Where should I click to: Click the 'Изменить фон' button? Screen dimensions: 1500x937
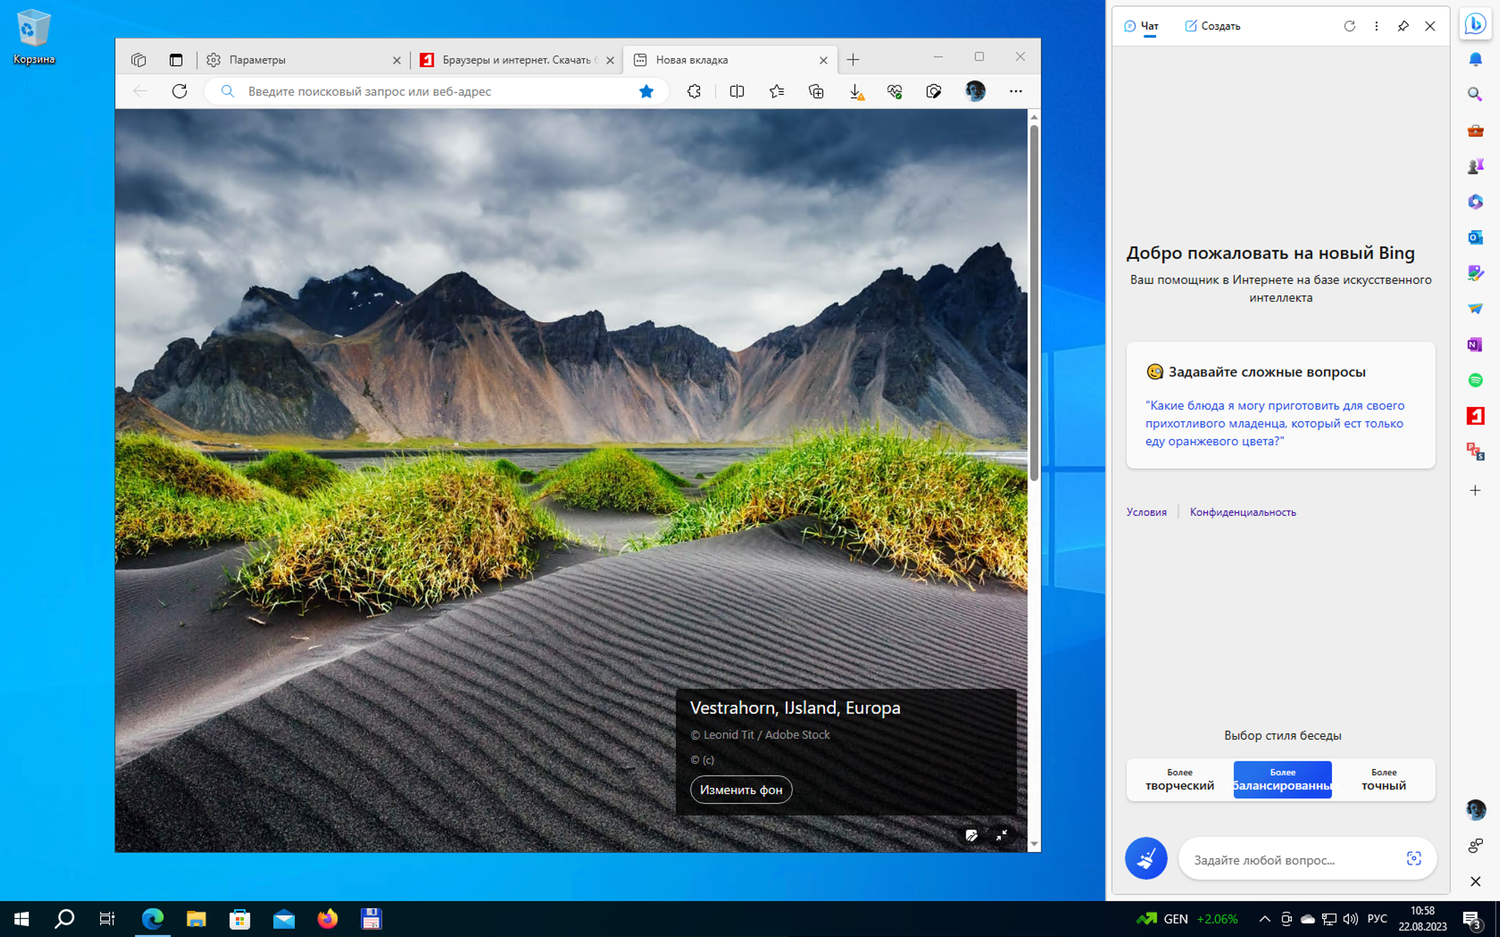coord(741,790)
